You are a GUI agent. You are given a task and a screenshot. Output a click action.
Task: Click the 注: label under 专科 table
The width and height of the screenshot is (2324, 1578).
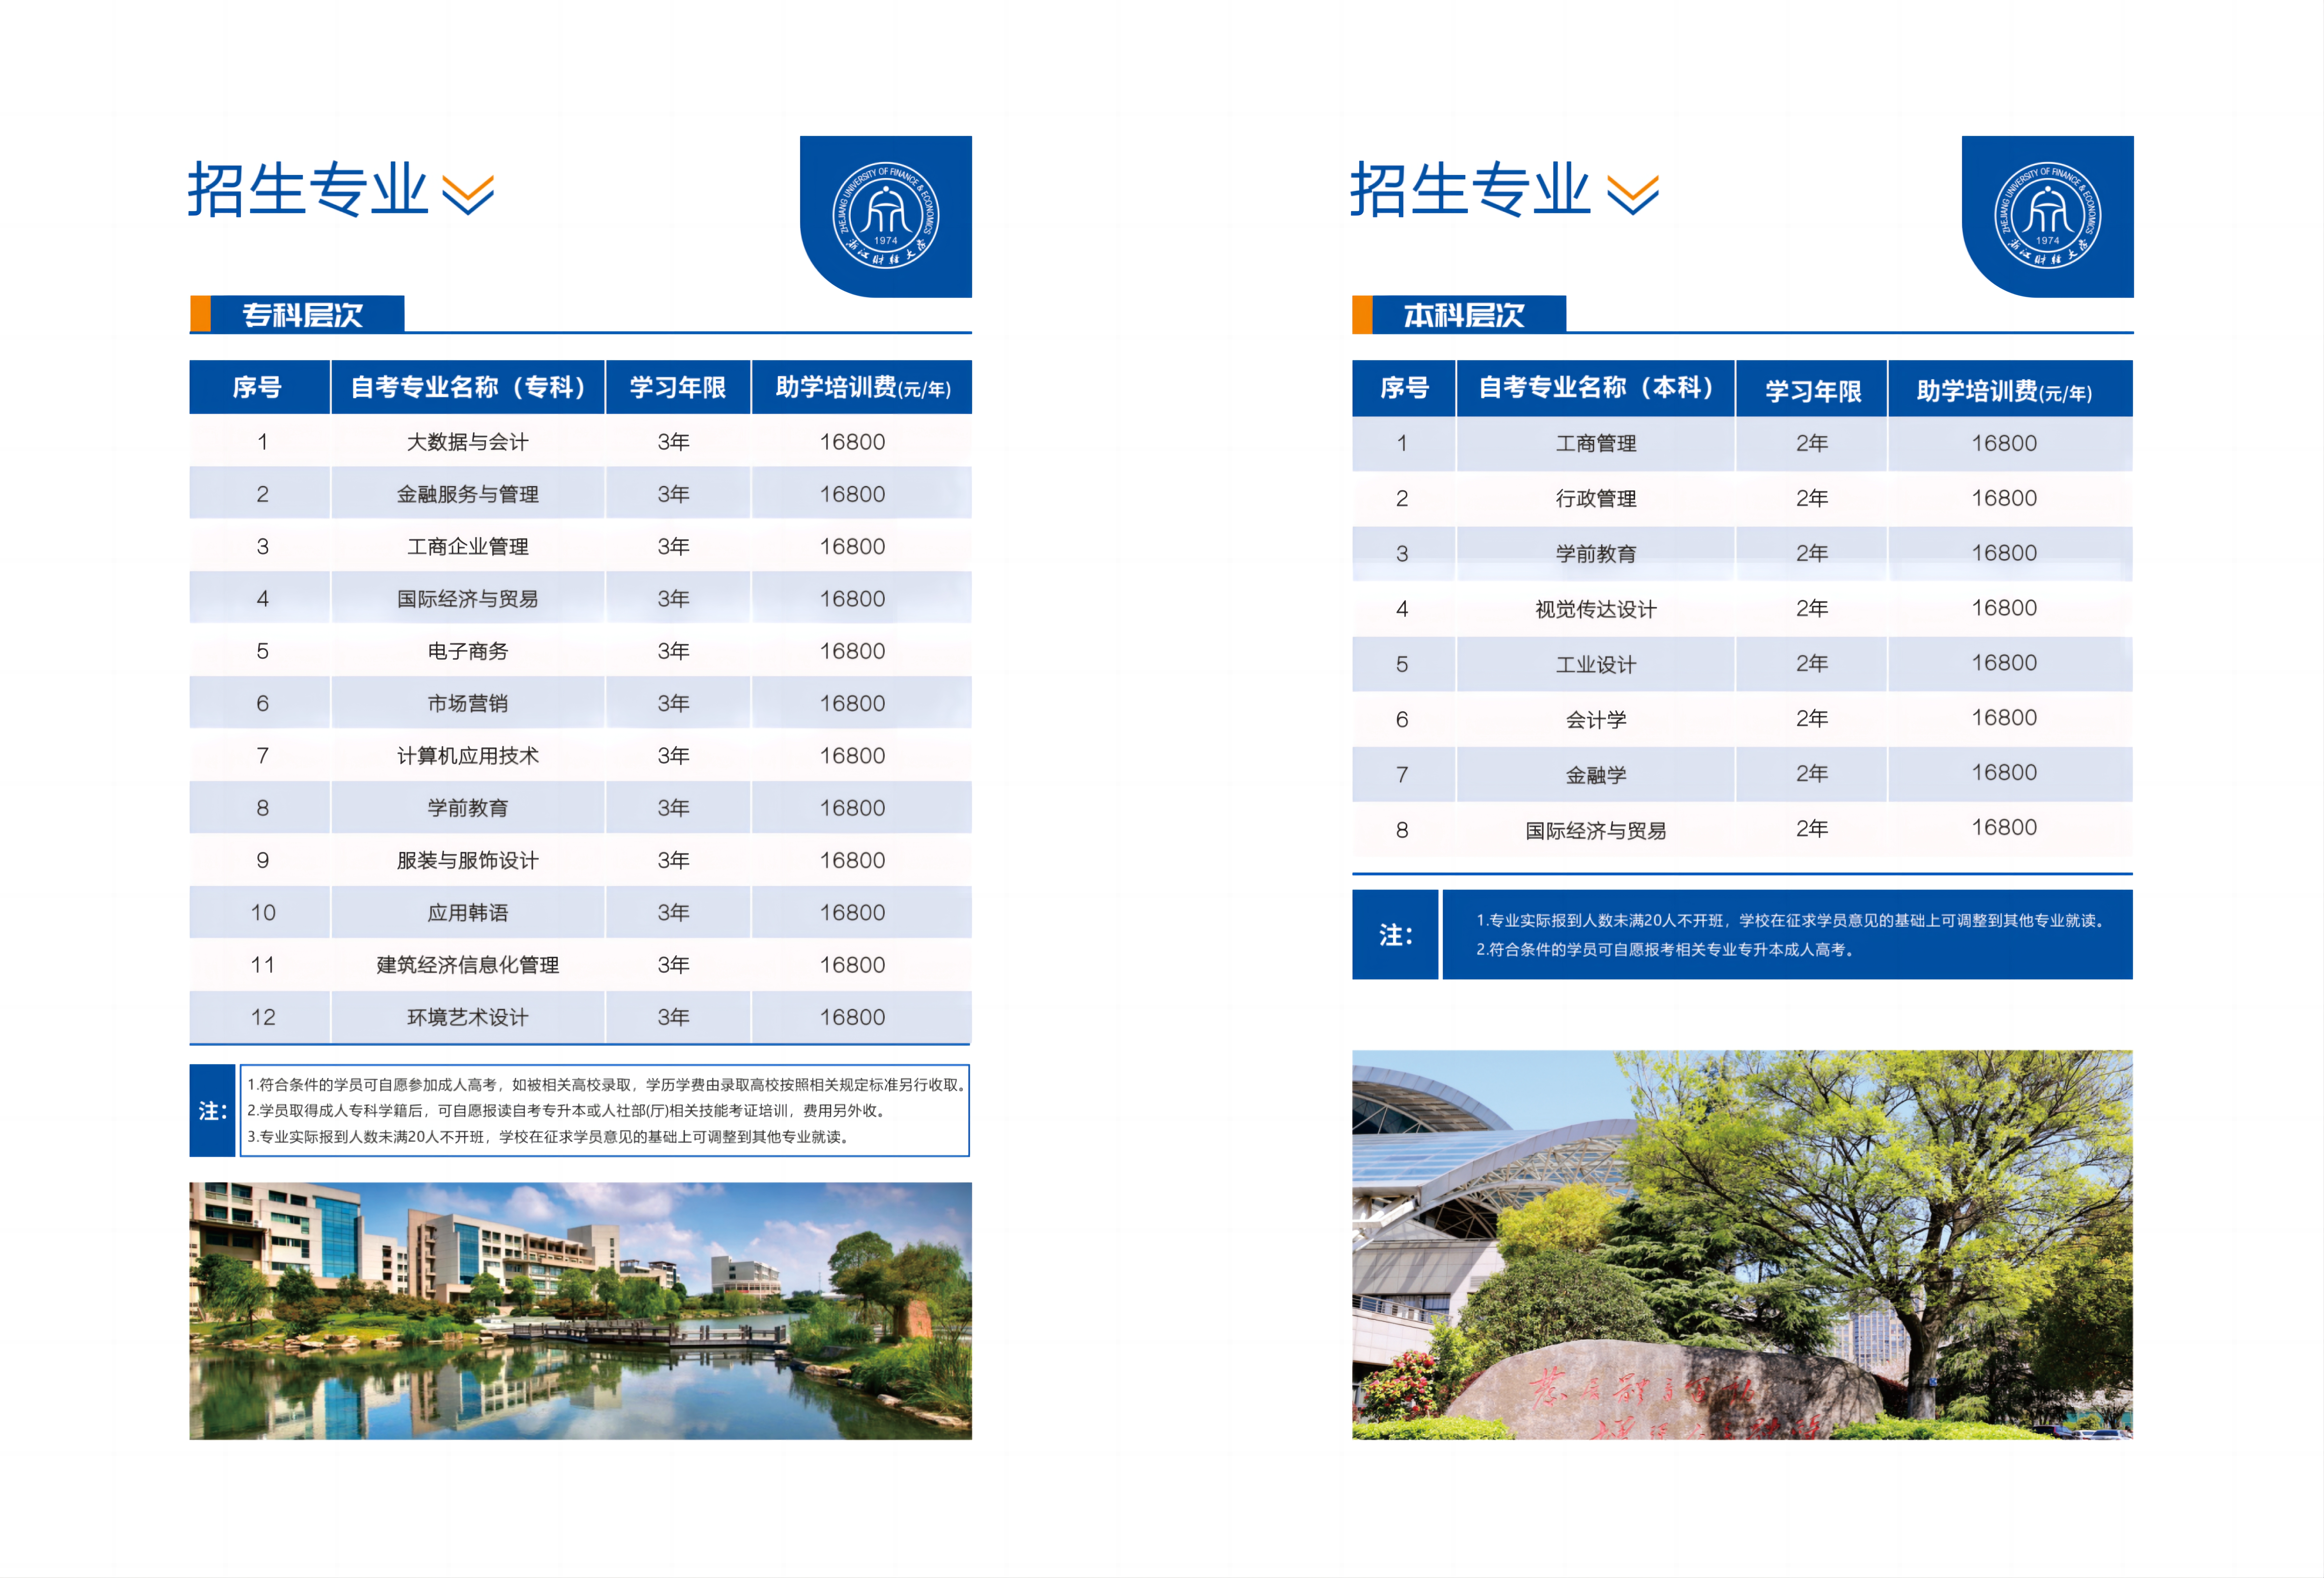212,1111
